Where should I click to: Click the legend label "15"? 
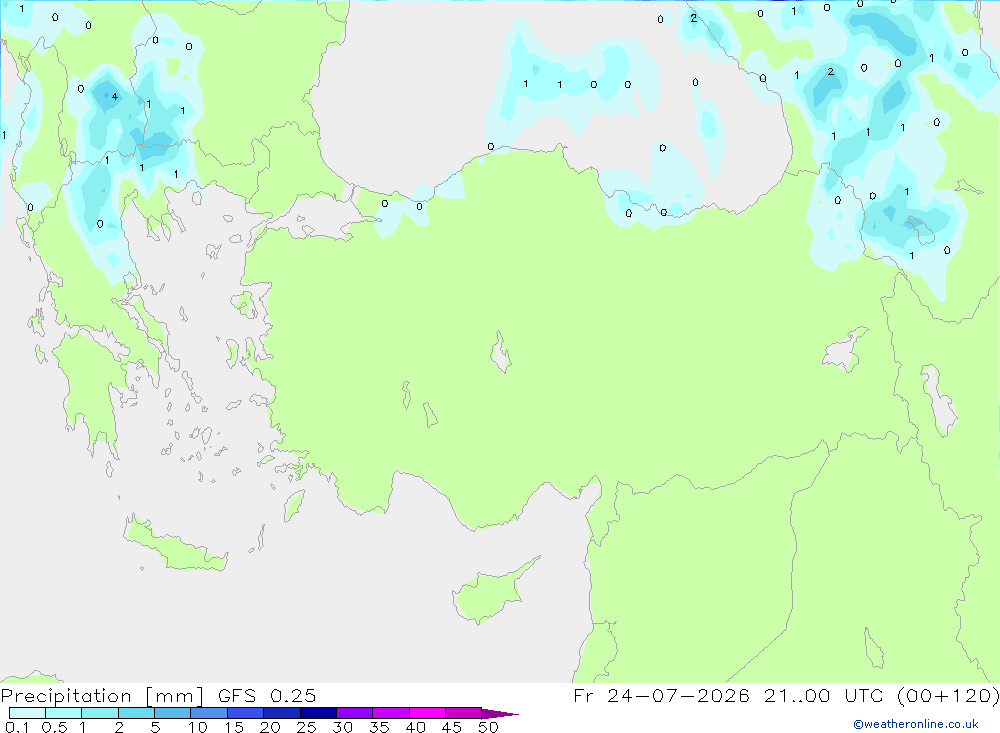coord(234,727)
